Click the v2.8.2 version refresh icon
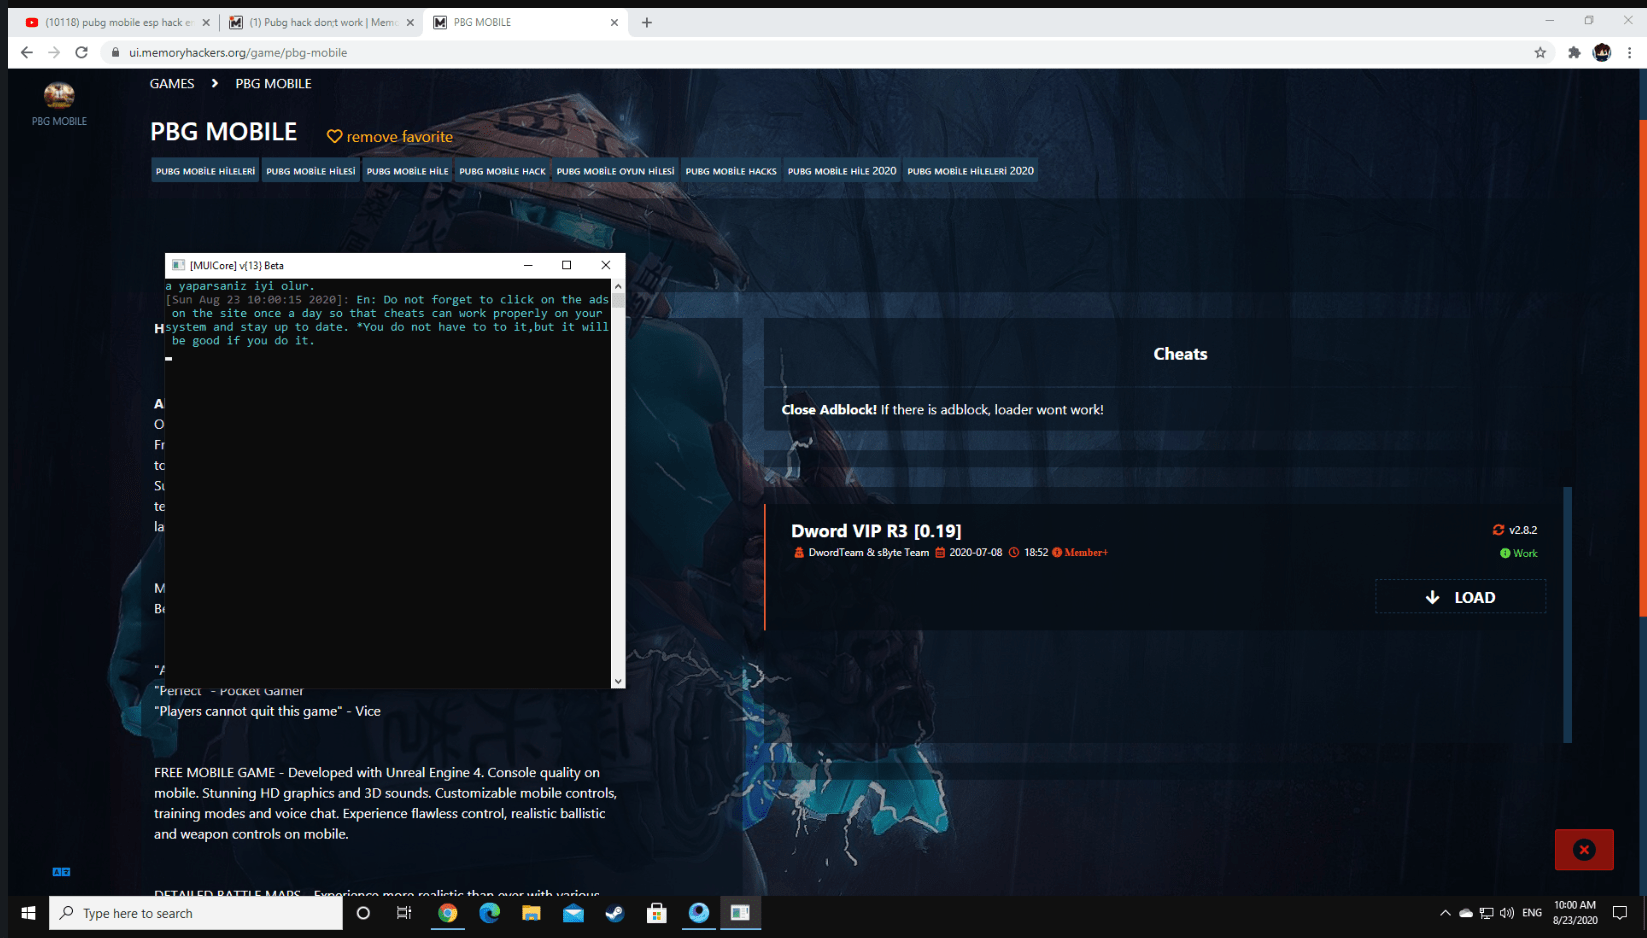The image size is (1647, 938). (1498, 530)
